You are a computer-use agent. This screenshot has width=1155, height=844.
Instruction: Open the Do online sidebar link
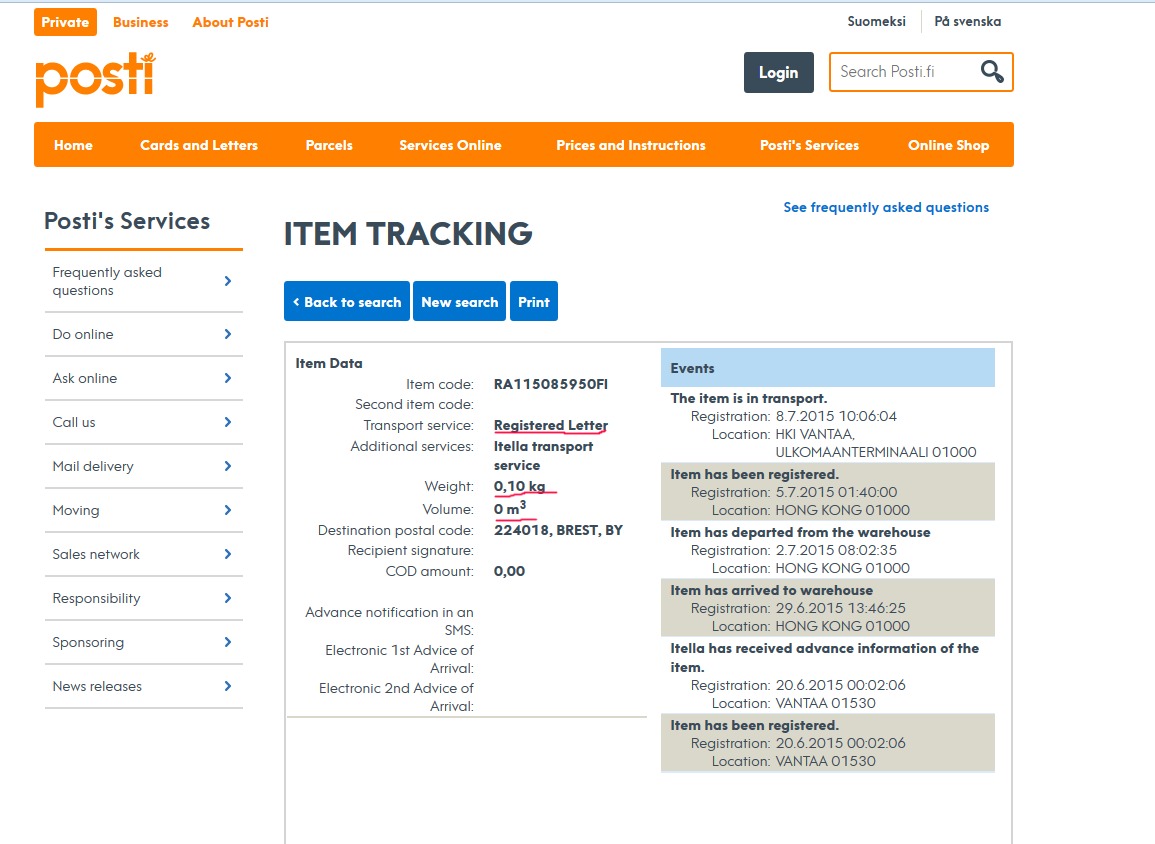tap(82, 334)
